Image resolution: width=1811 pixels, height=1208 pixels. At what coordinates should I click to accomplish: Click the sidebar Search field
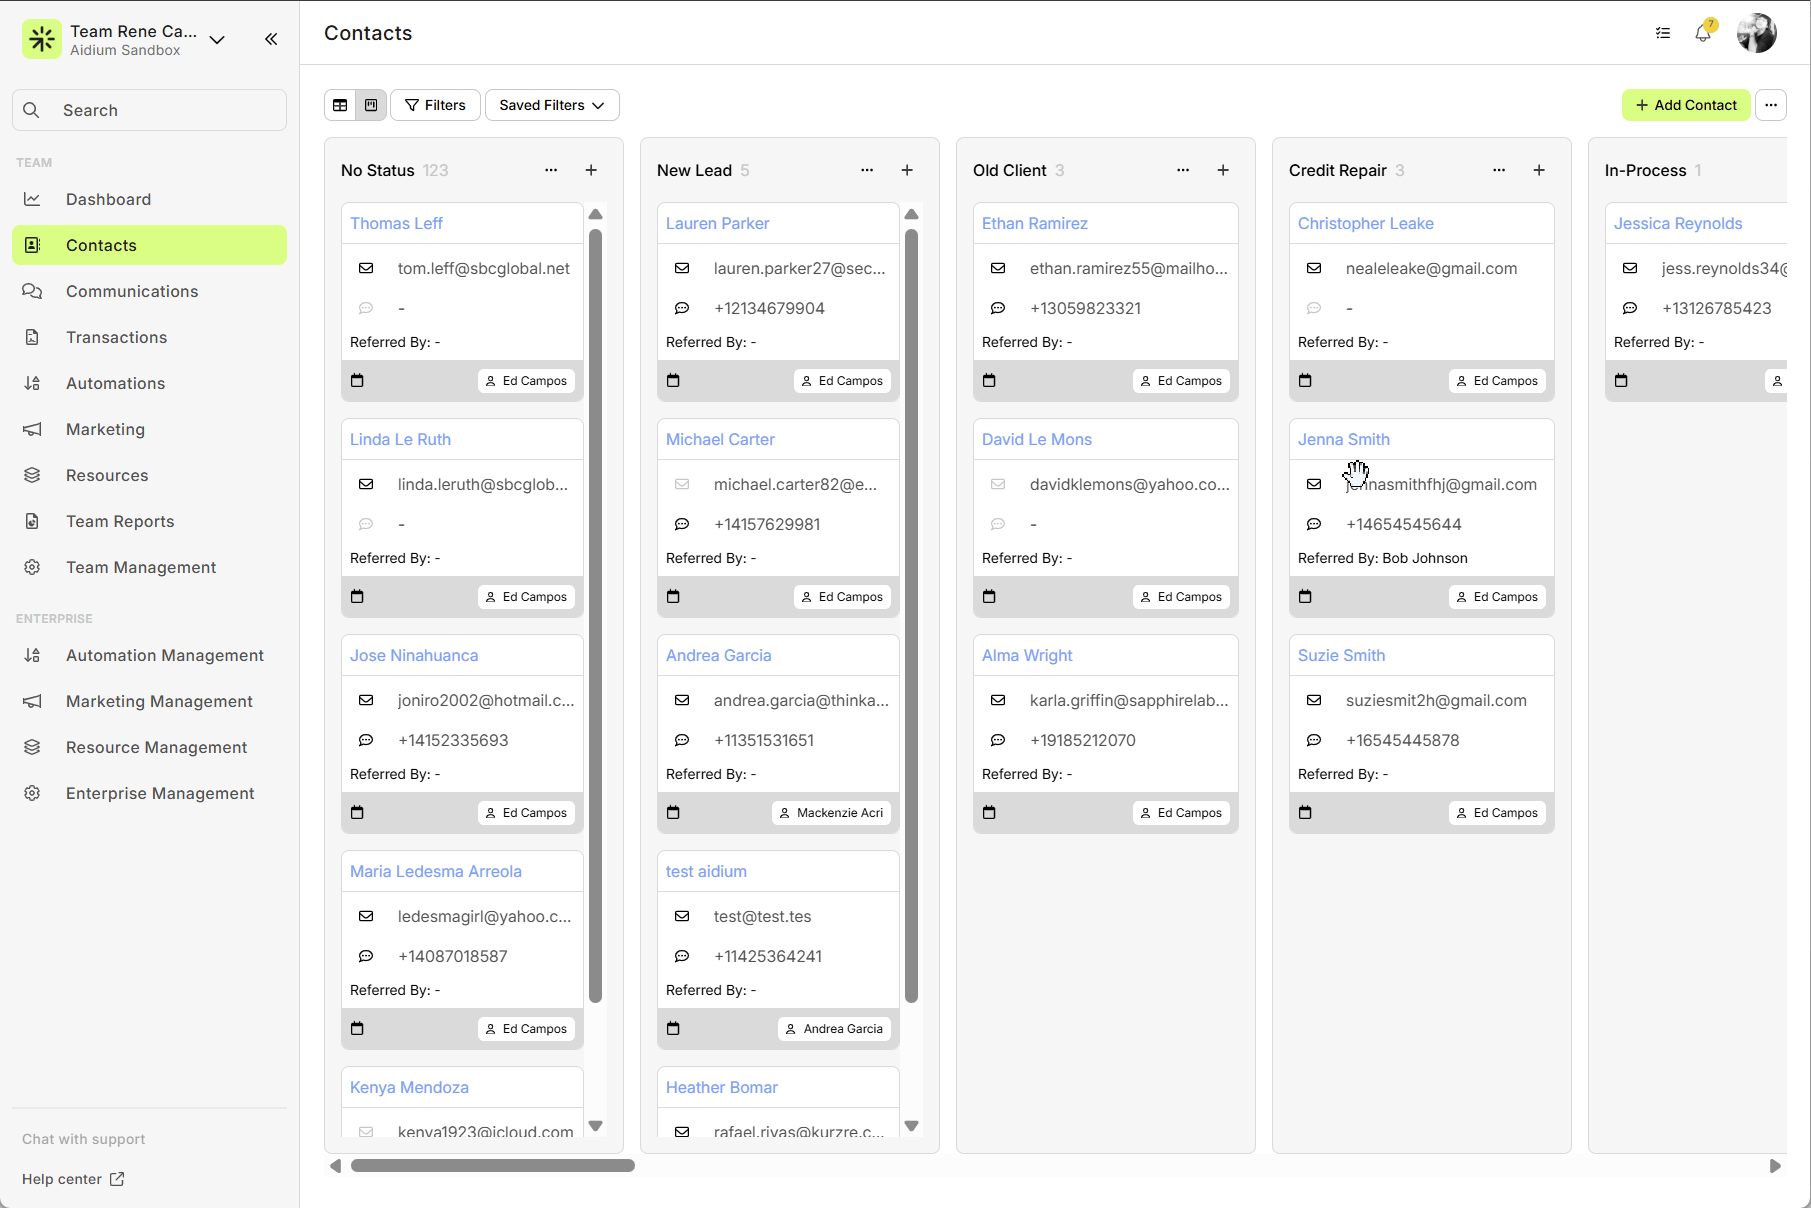(150, 110)
